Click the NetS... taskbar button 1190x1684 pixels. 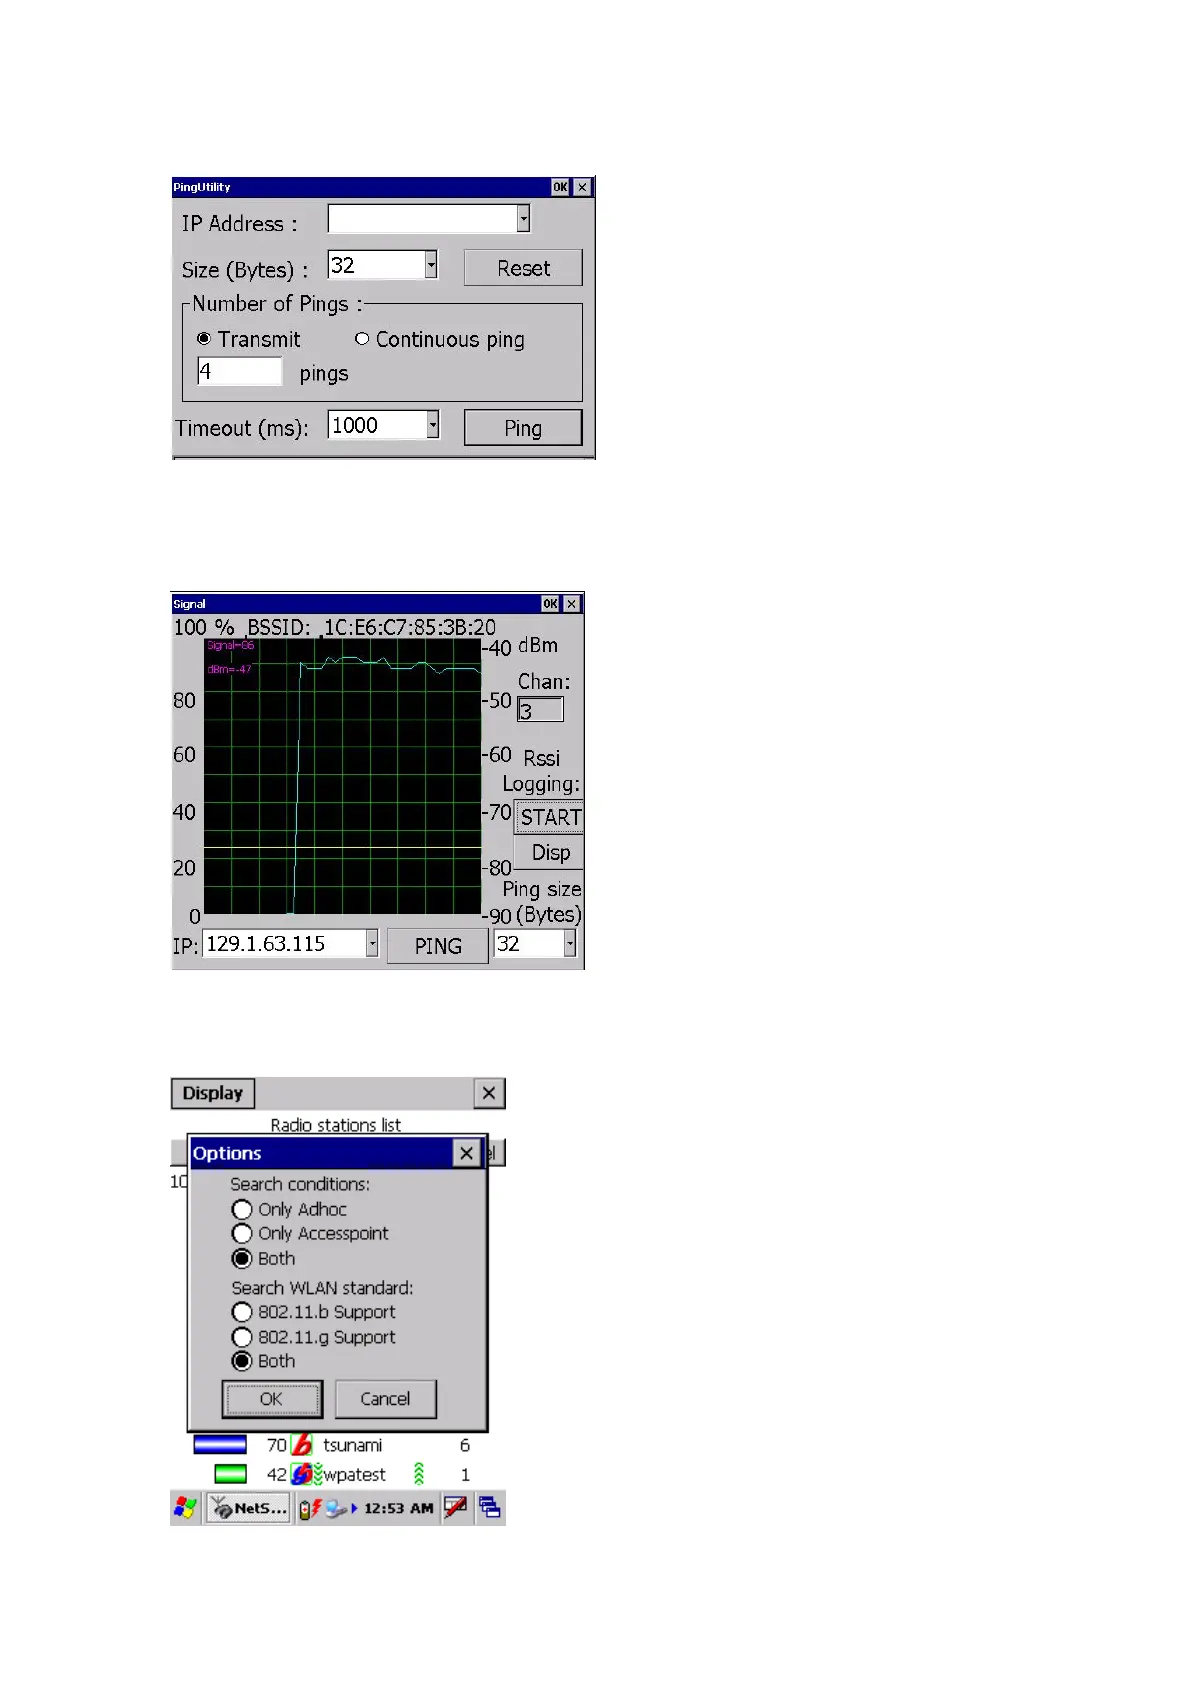coord(249,1507)
